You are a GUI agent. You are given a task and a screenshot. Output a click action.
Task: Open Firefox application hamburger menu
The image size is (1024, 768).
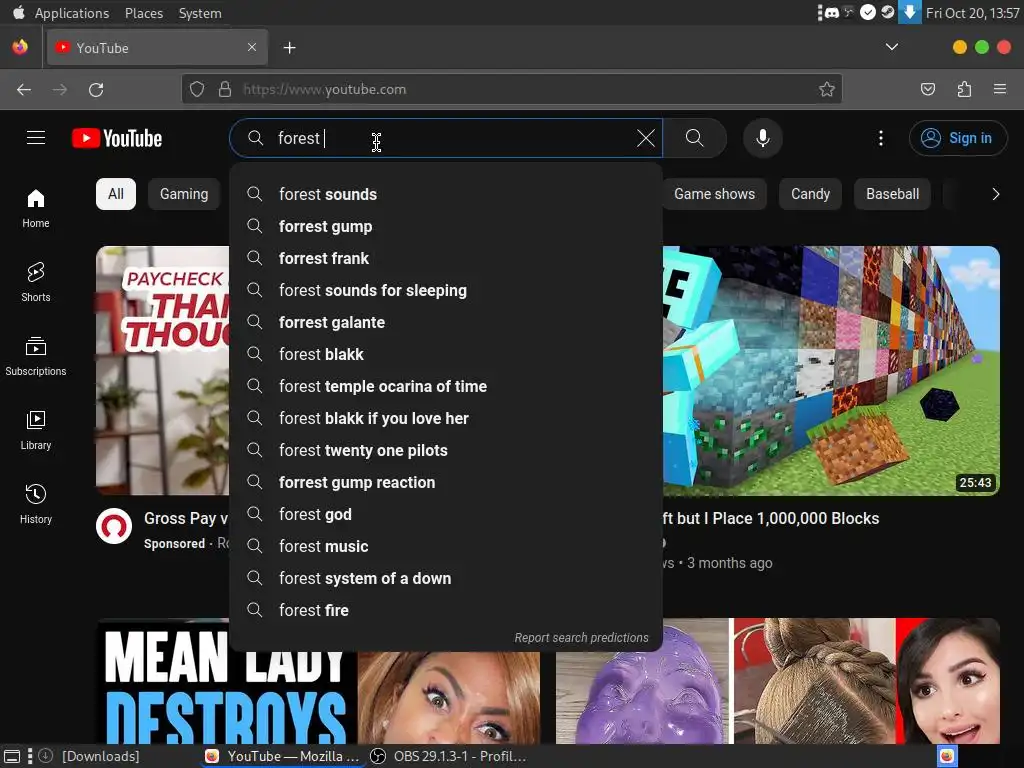point(1000,89)
